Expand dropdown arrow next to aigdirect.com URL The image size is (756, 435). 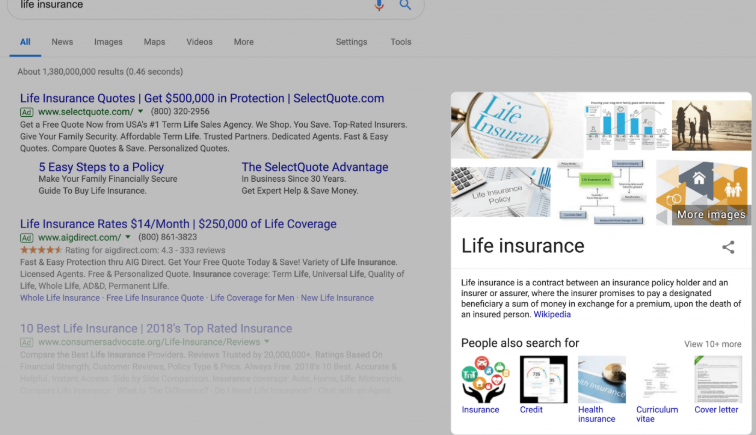click(x=128, y=237)
